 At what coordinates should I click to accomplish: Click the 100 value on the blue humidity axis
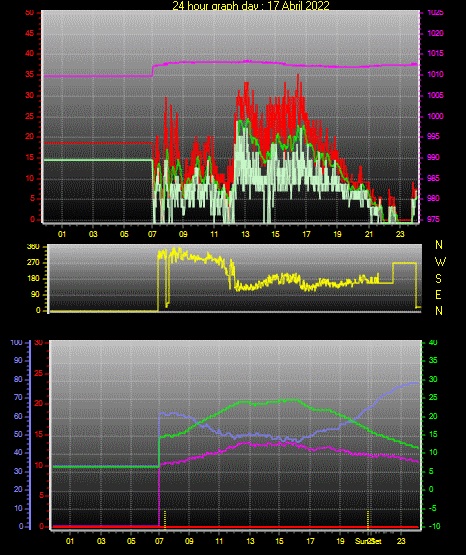tap(16, 342)
